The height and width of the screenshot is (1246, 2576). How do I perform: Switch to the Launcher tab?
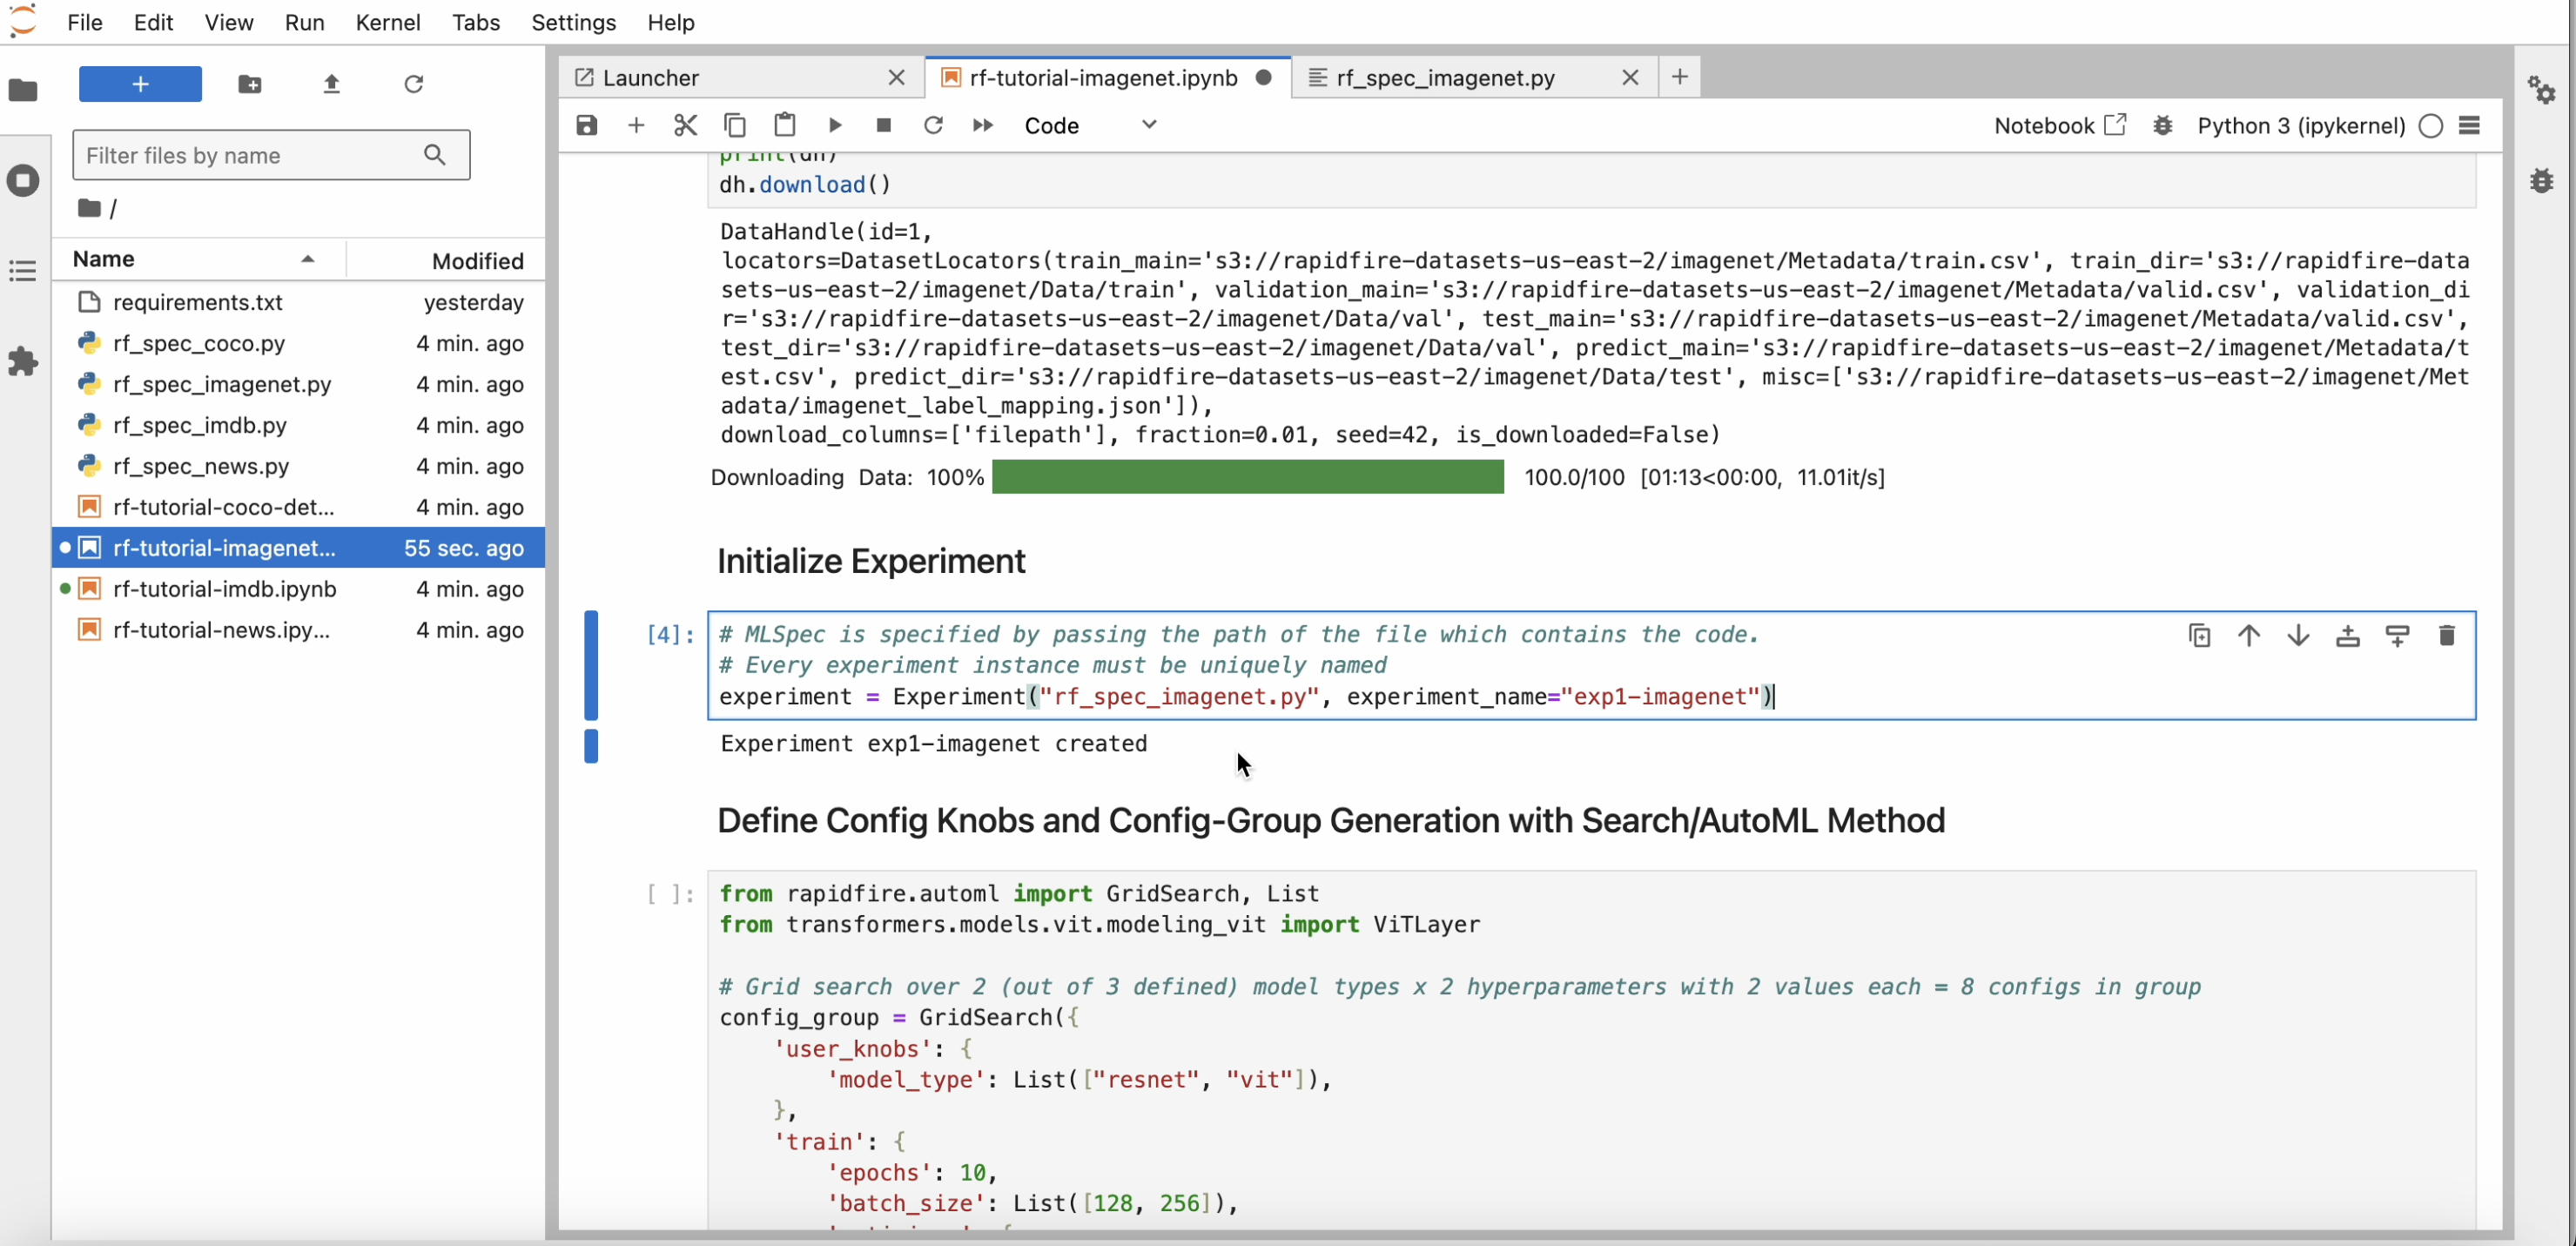point(740,77)
